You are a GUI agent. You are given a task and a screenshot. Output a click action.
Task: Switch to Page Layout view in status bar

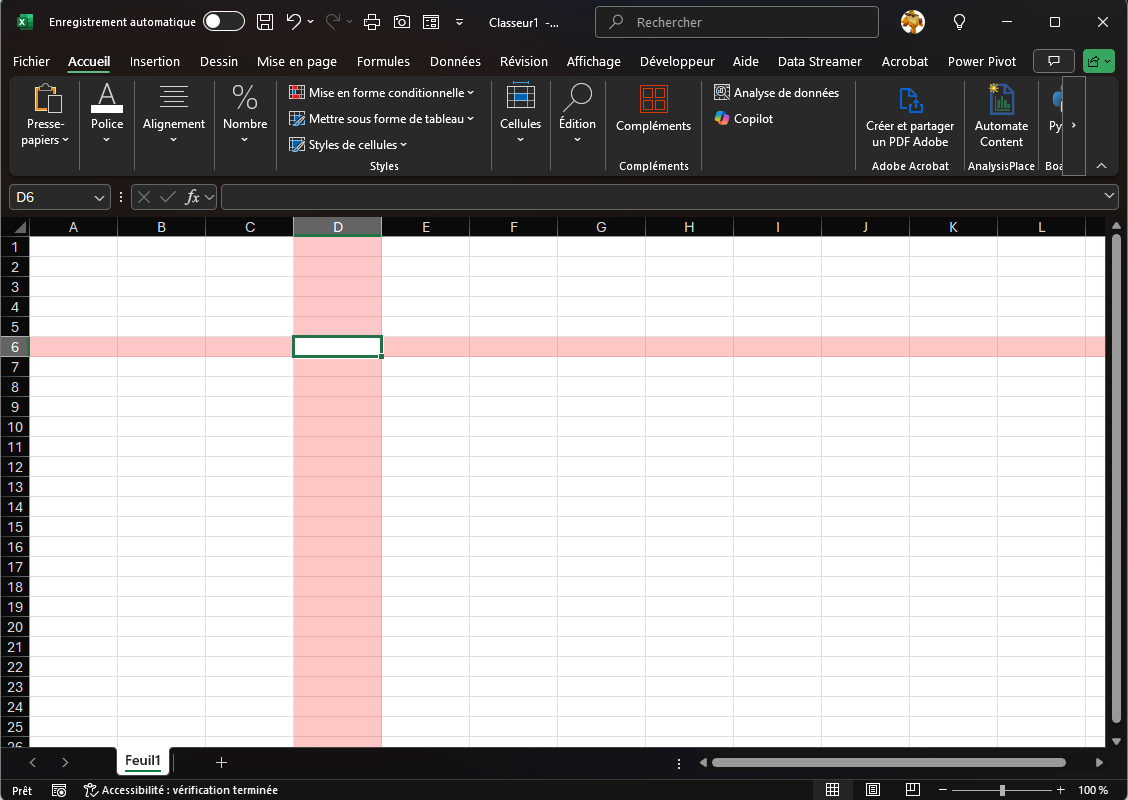click(871, 790)
